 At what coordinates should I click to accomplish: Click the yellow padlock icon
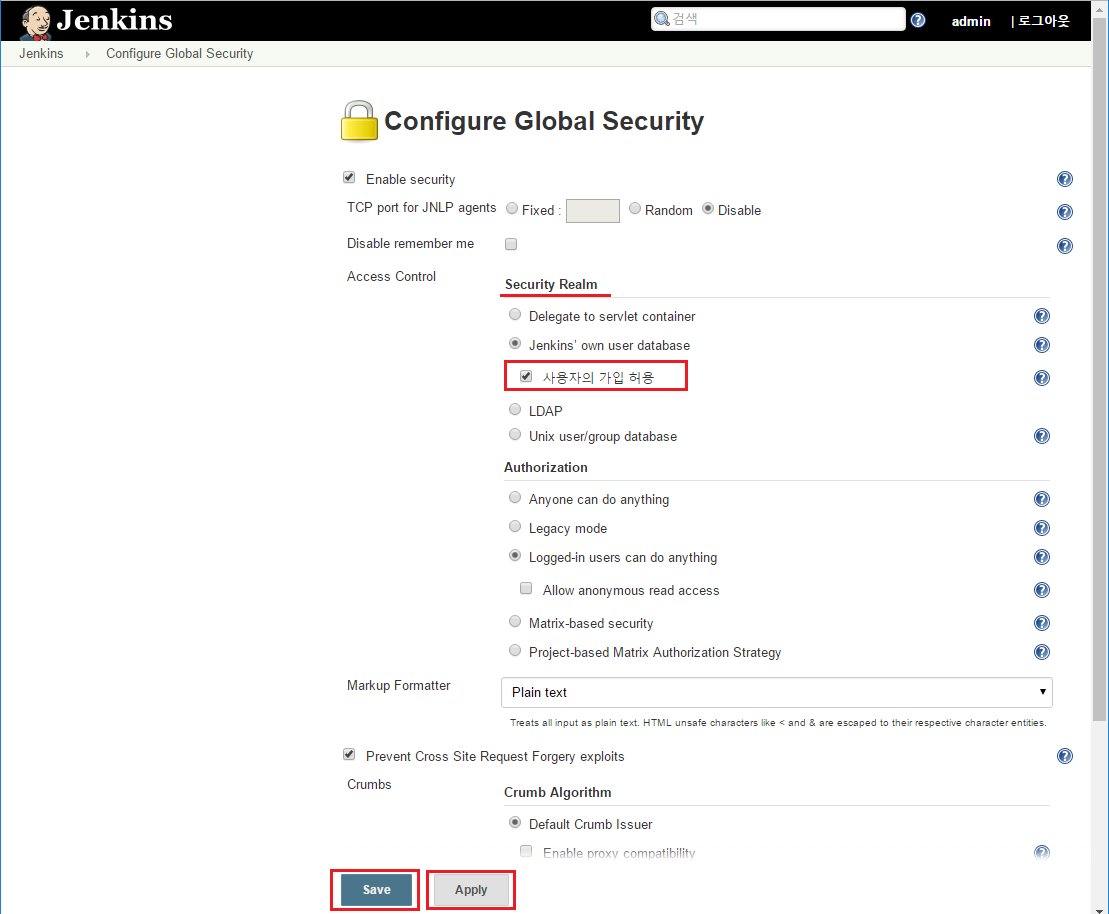pyautogui.click(x=359, y=121)
